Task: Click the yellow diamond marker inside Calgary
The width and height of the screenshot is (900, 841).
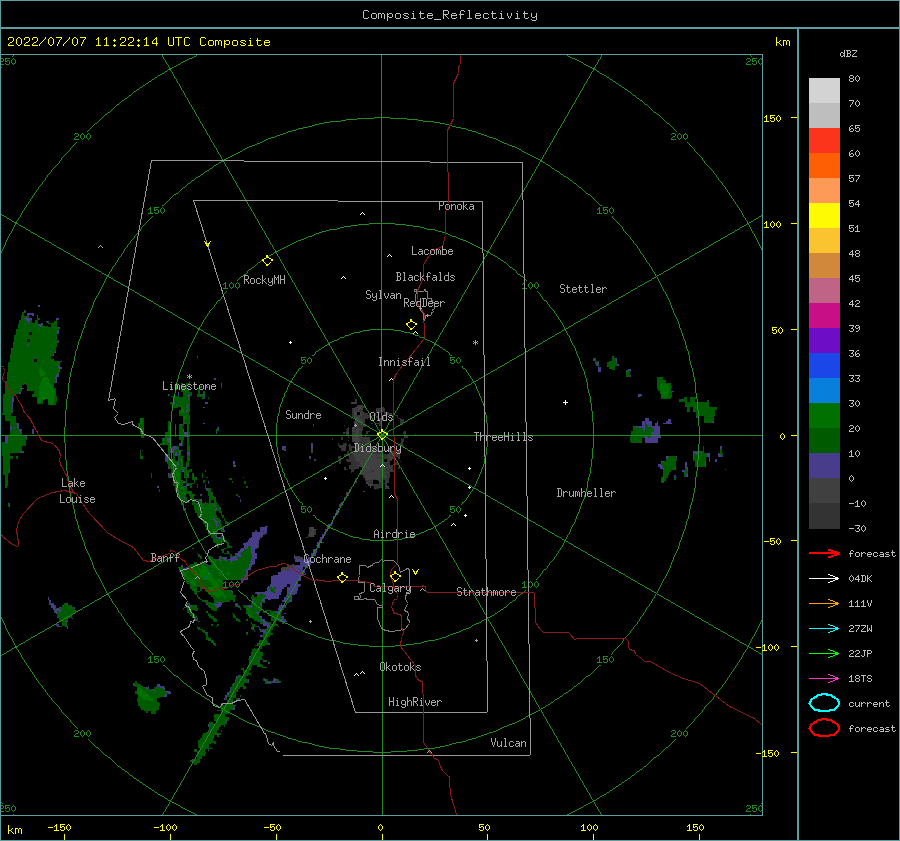Action: [395, 576]
